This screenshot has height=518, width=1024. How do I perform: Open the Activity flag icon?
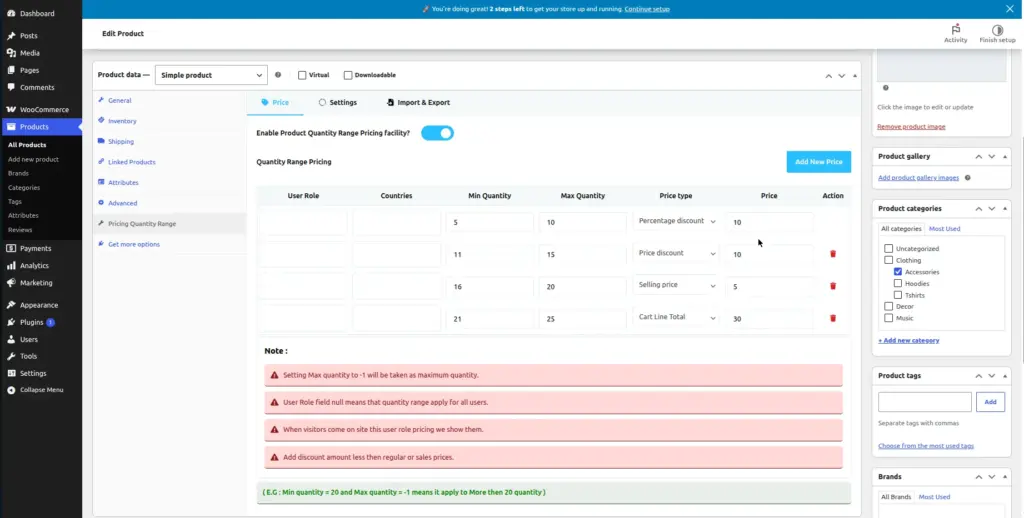[x=955, y=29]
